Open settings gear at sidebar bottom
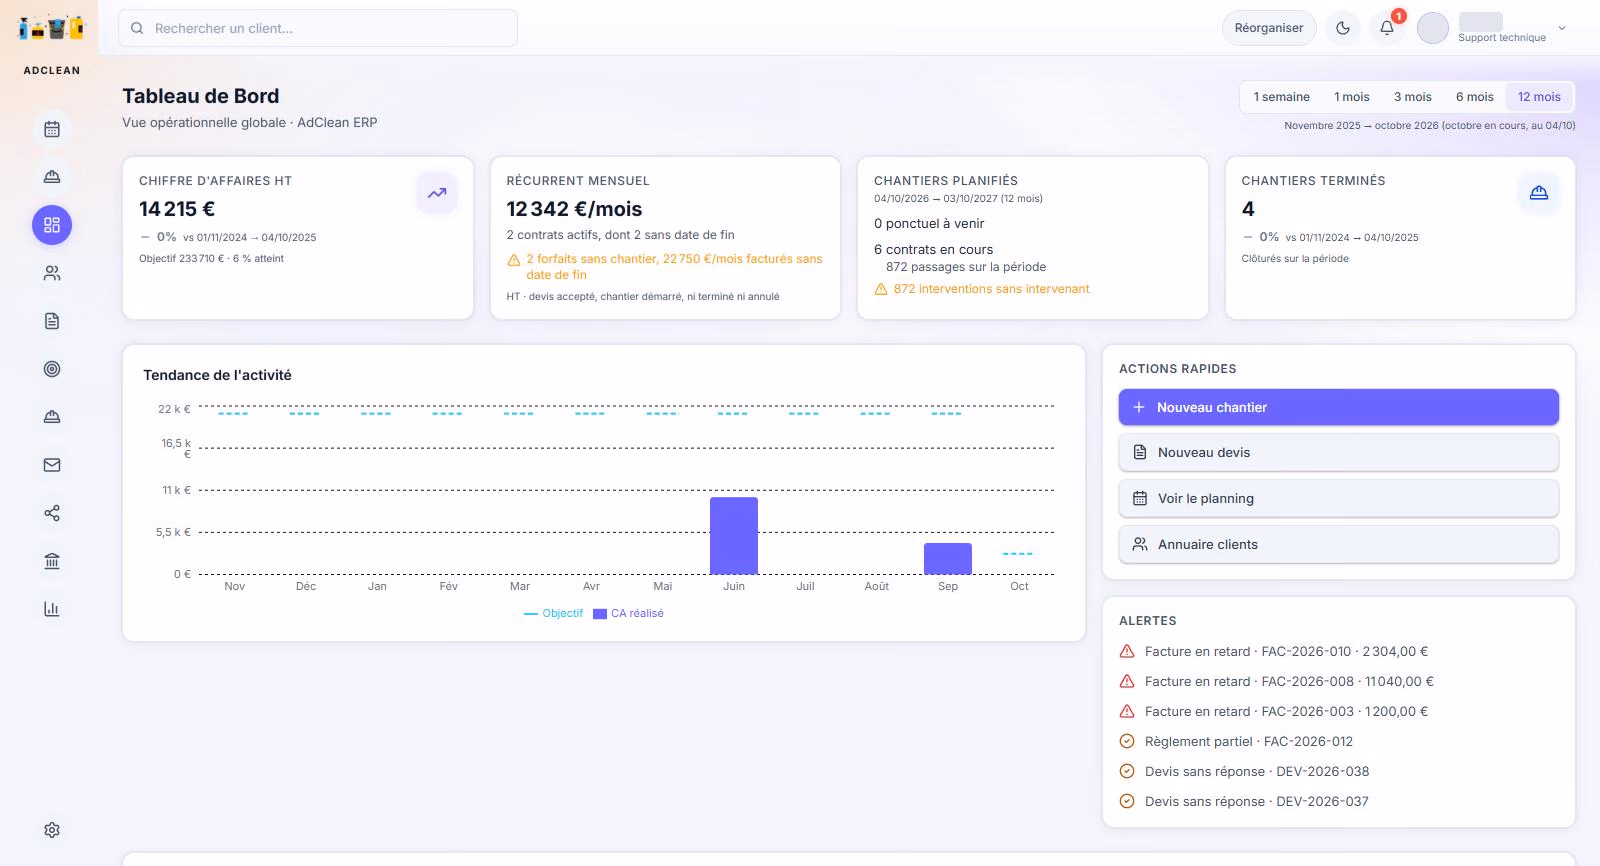 point(52,830)
